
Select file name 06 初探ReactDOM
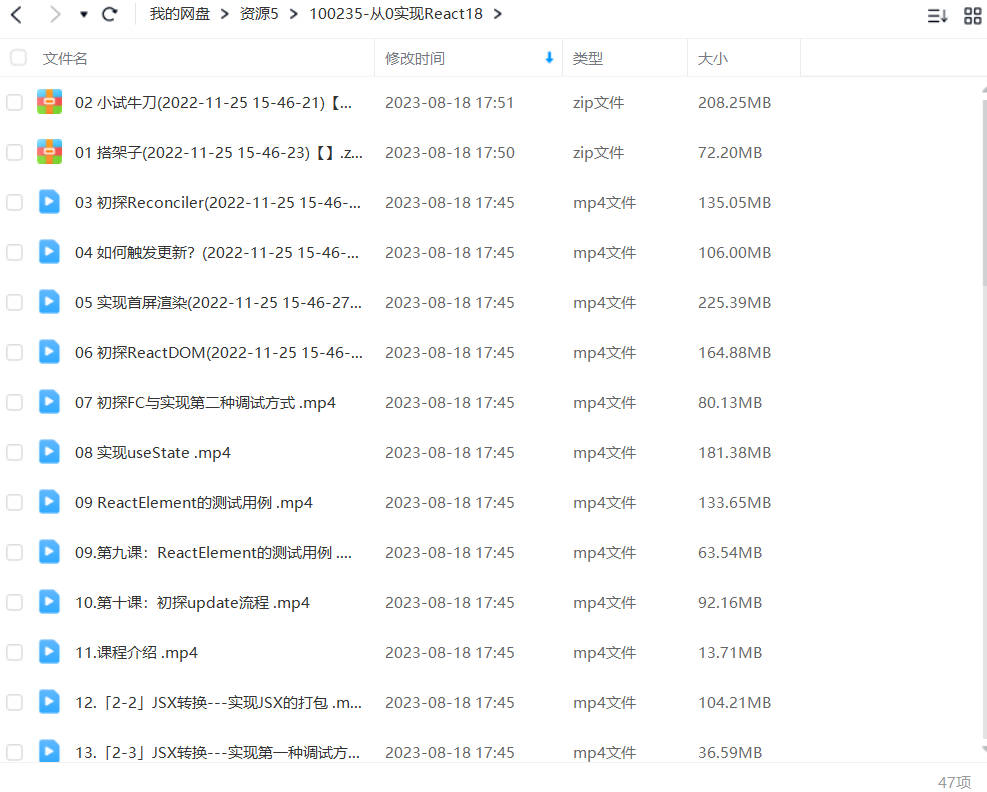[x=218, y=353]
